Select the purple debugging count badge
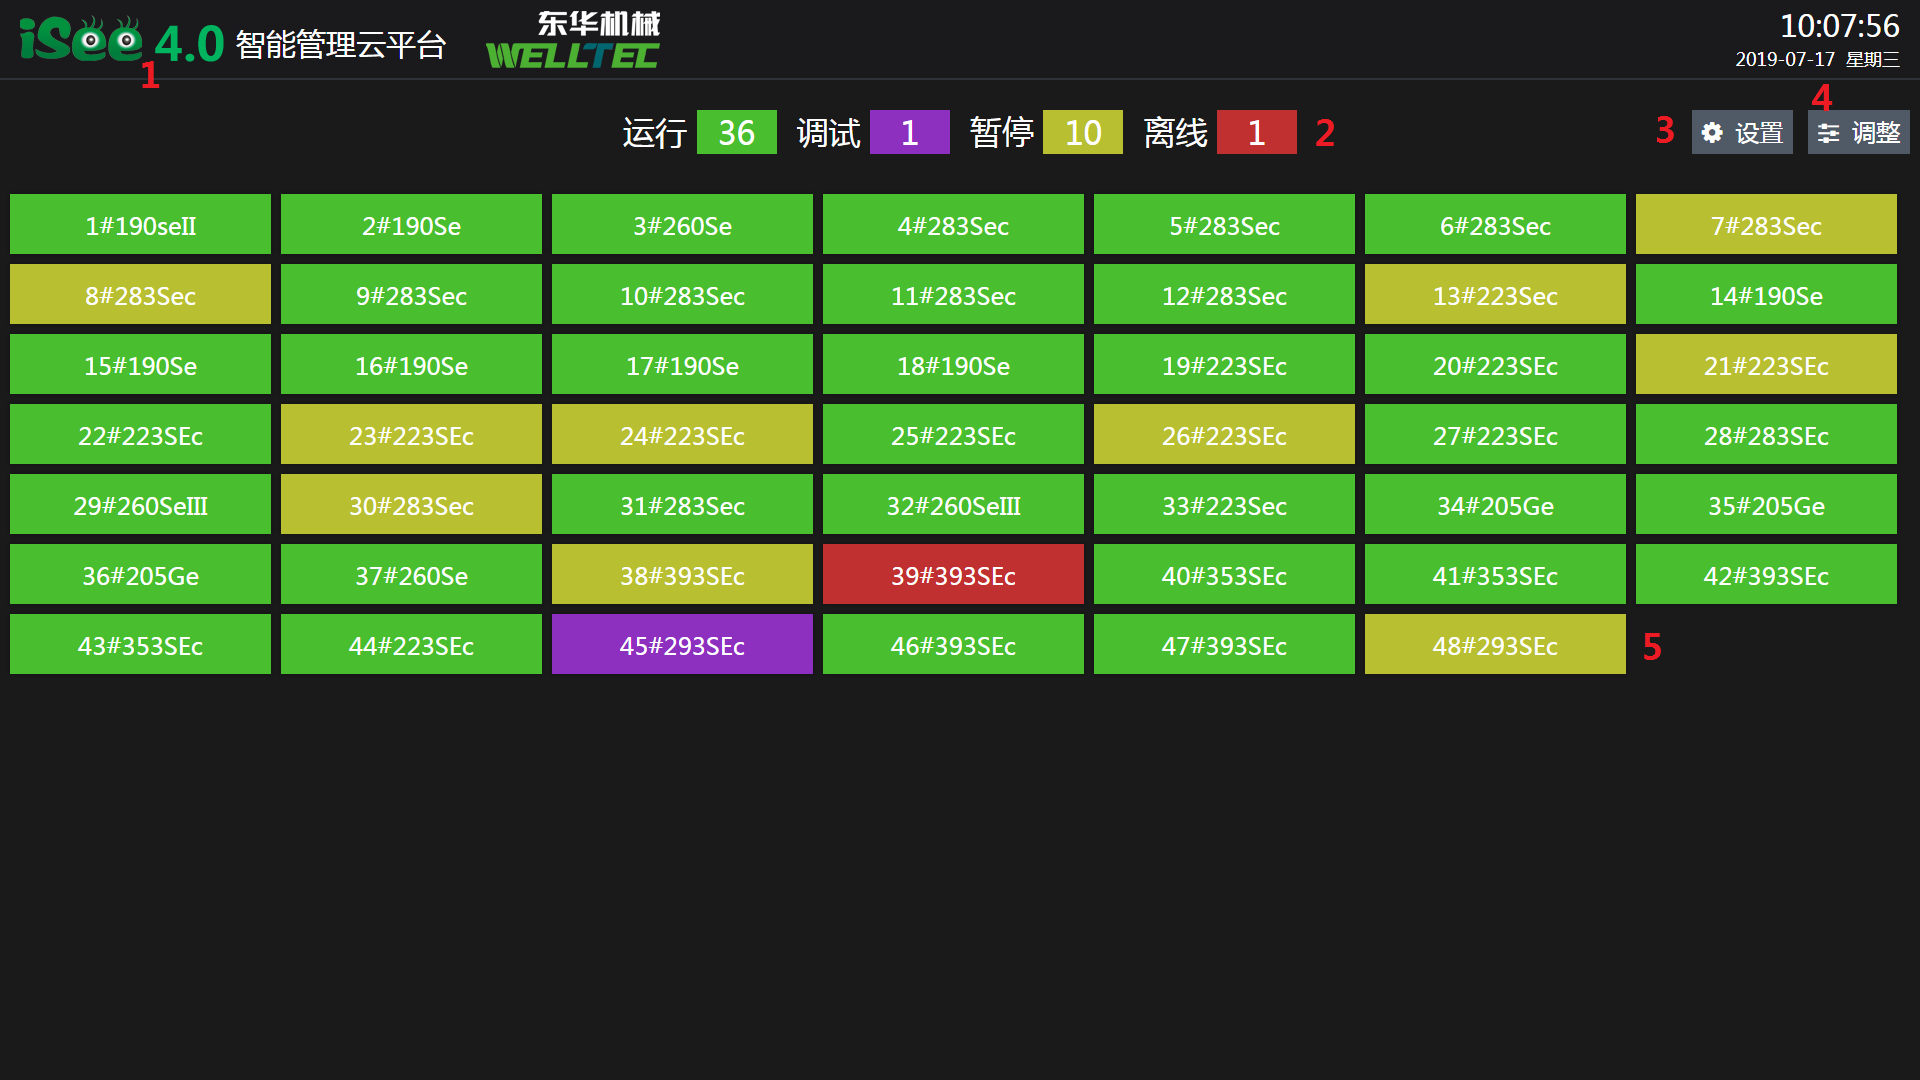1920x1080 pixels. 909,133
